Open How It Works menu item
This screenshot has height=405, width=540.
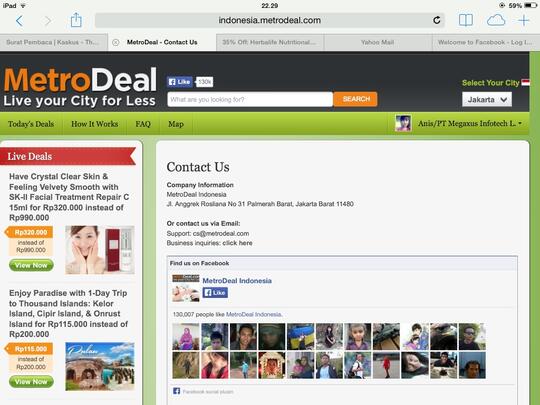95,124
